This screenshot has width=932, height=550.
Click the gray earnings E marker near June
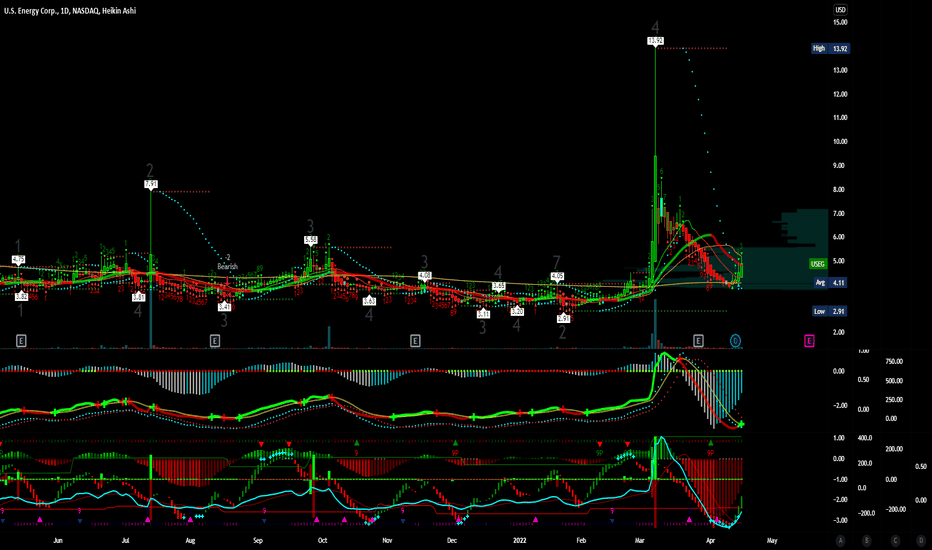pos(21,341)
